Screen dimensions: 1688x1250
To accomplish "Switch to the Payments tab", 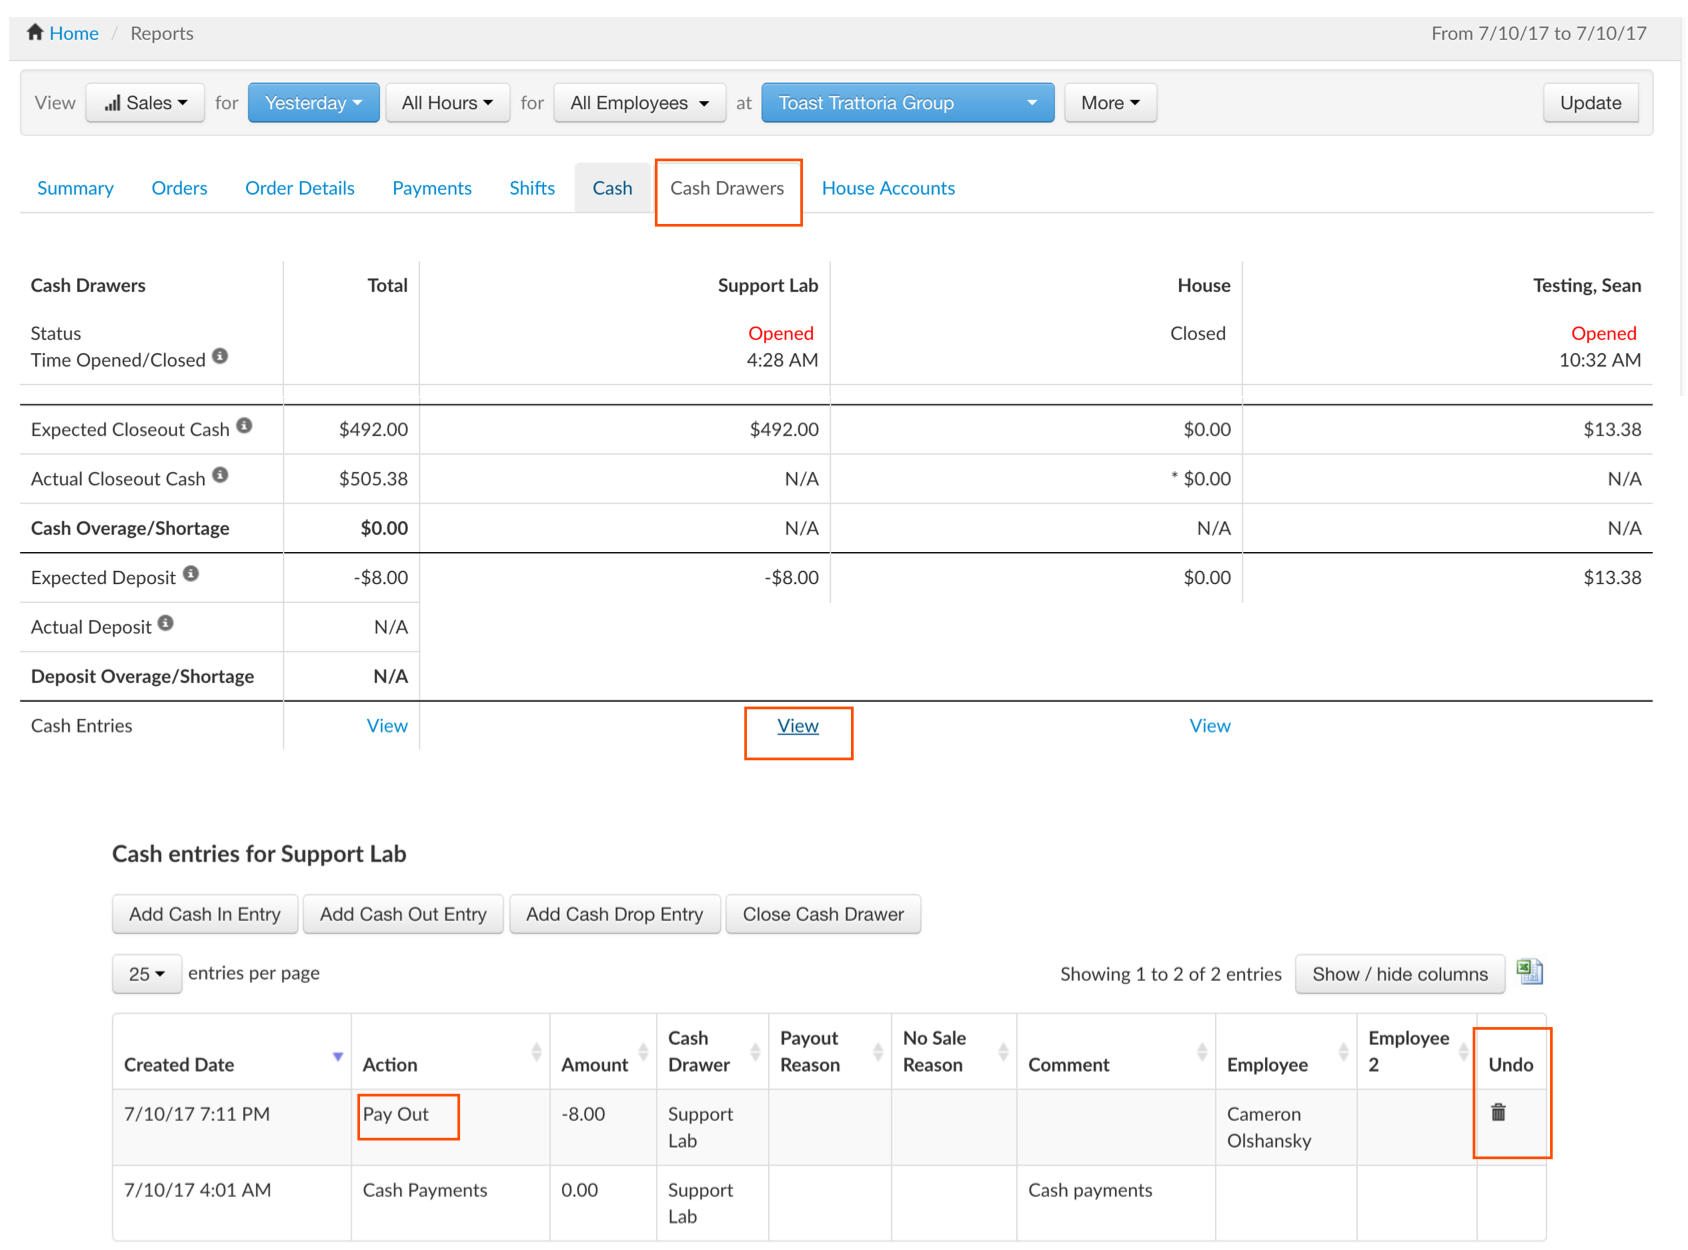I will click(431, 188).
